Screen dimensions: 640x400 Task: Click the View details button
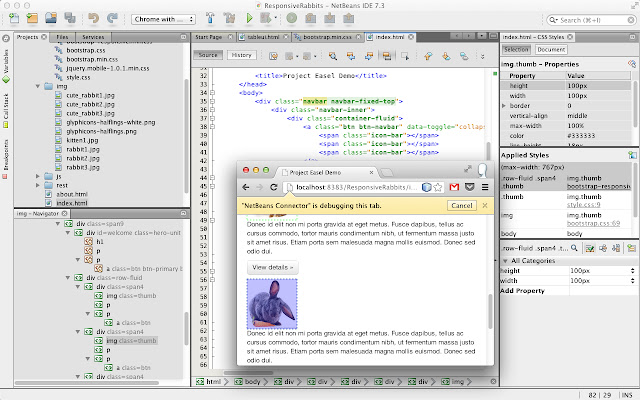coord(271,268)
